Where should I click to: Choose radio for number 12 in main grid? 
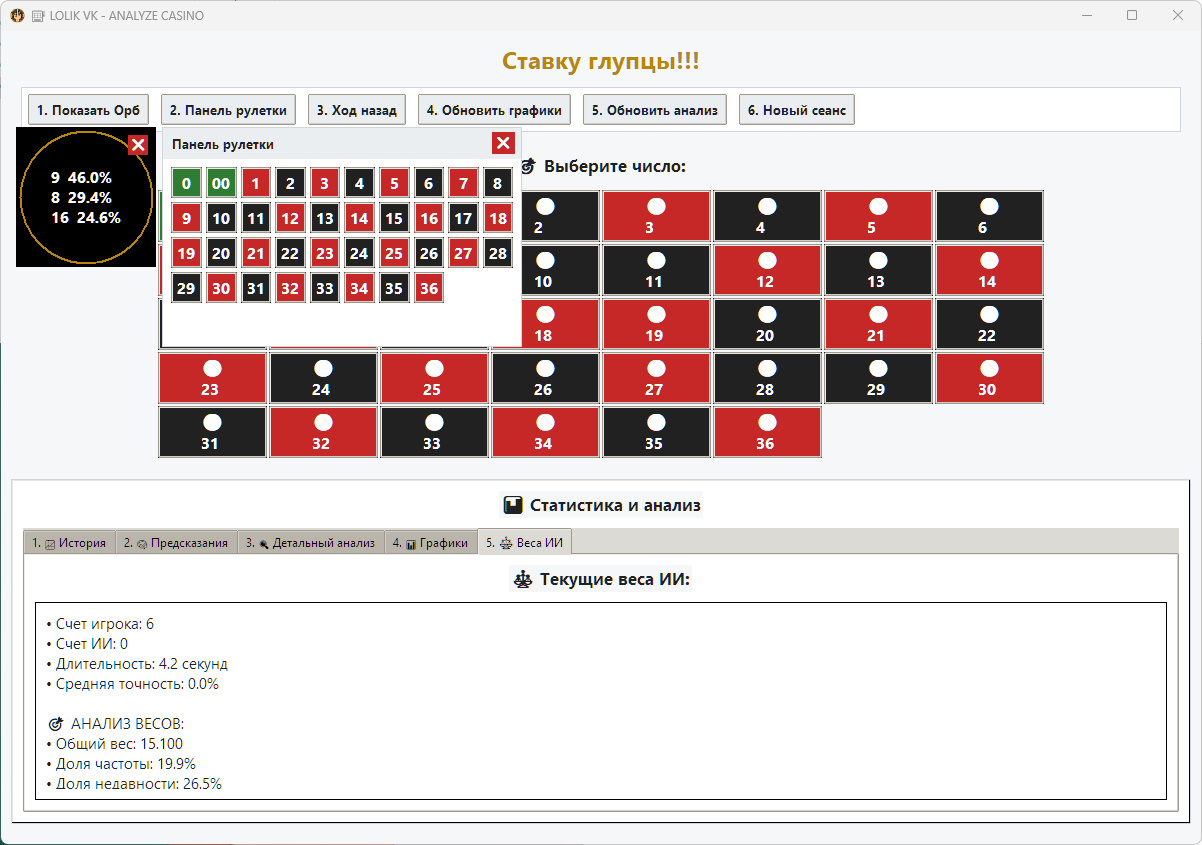coord(767,260)
